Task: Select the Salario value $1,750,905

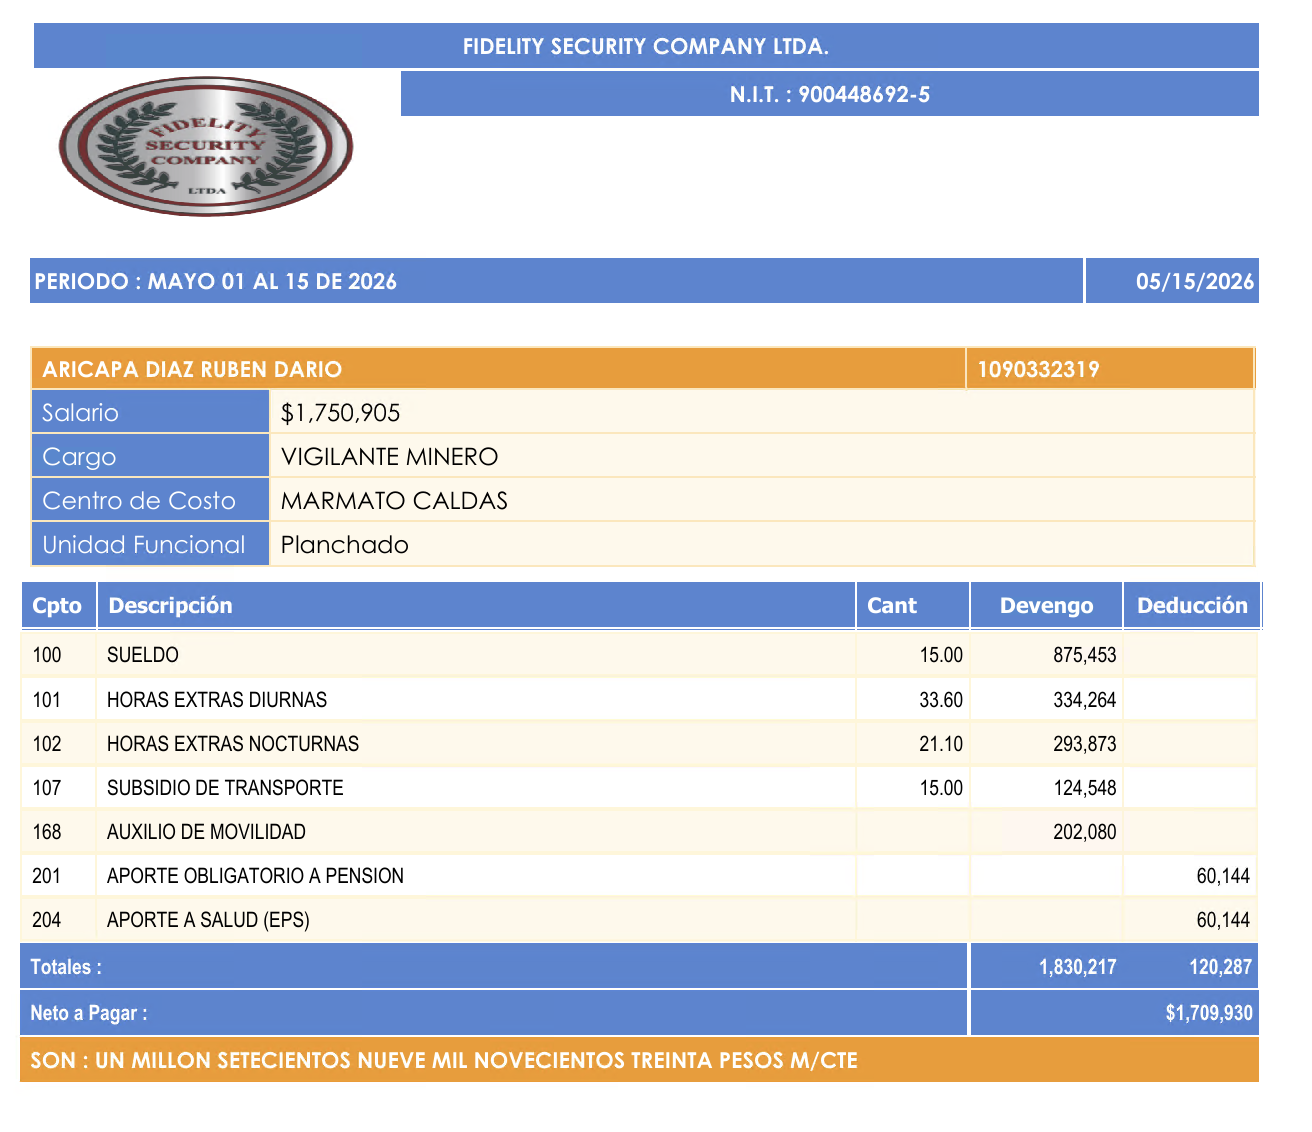Action: pos(762,412)
